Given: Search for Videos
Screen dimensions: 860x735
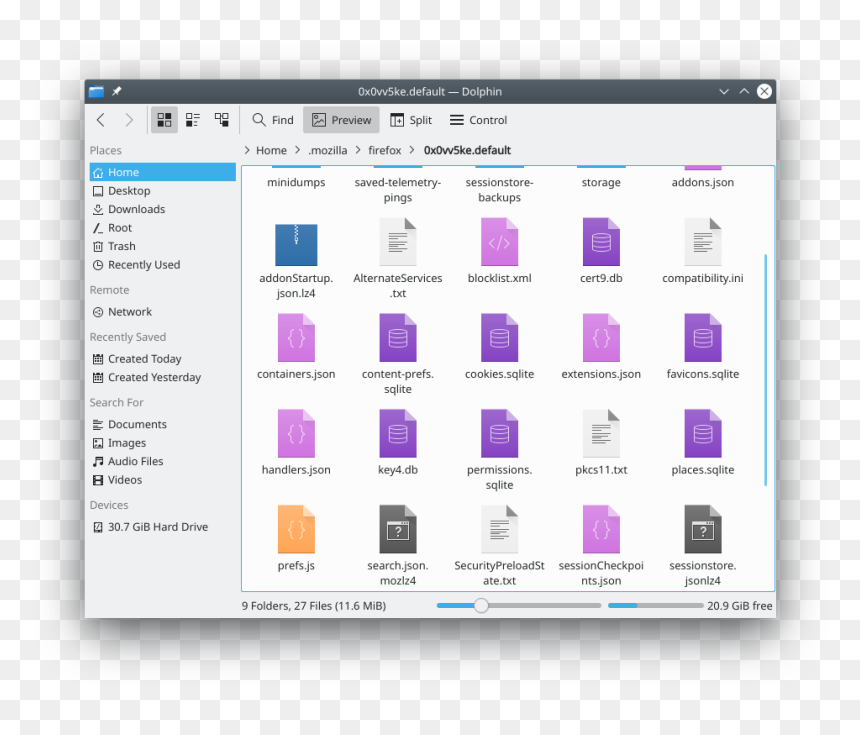Looking at the screenshot, I should (x=162, y=480).
